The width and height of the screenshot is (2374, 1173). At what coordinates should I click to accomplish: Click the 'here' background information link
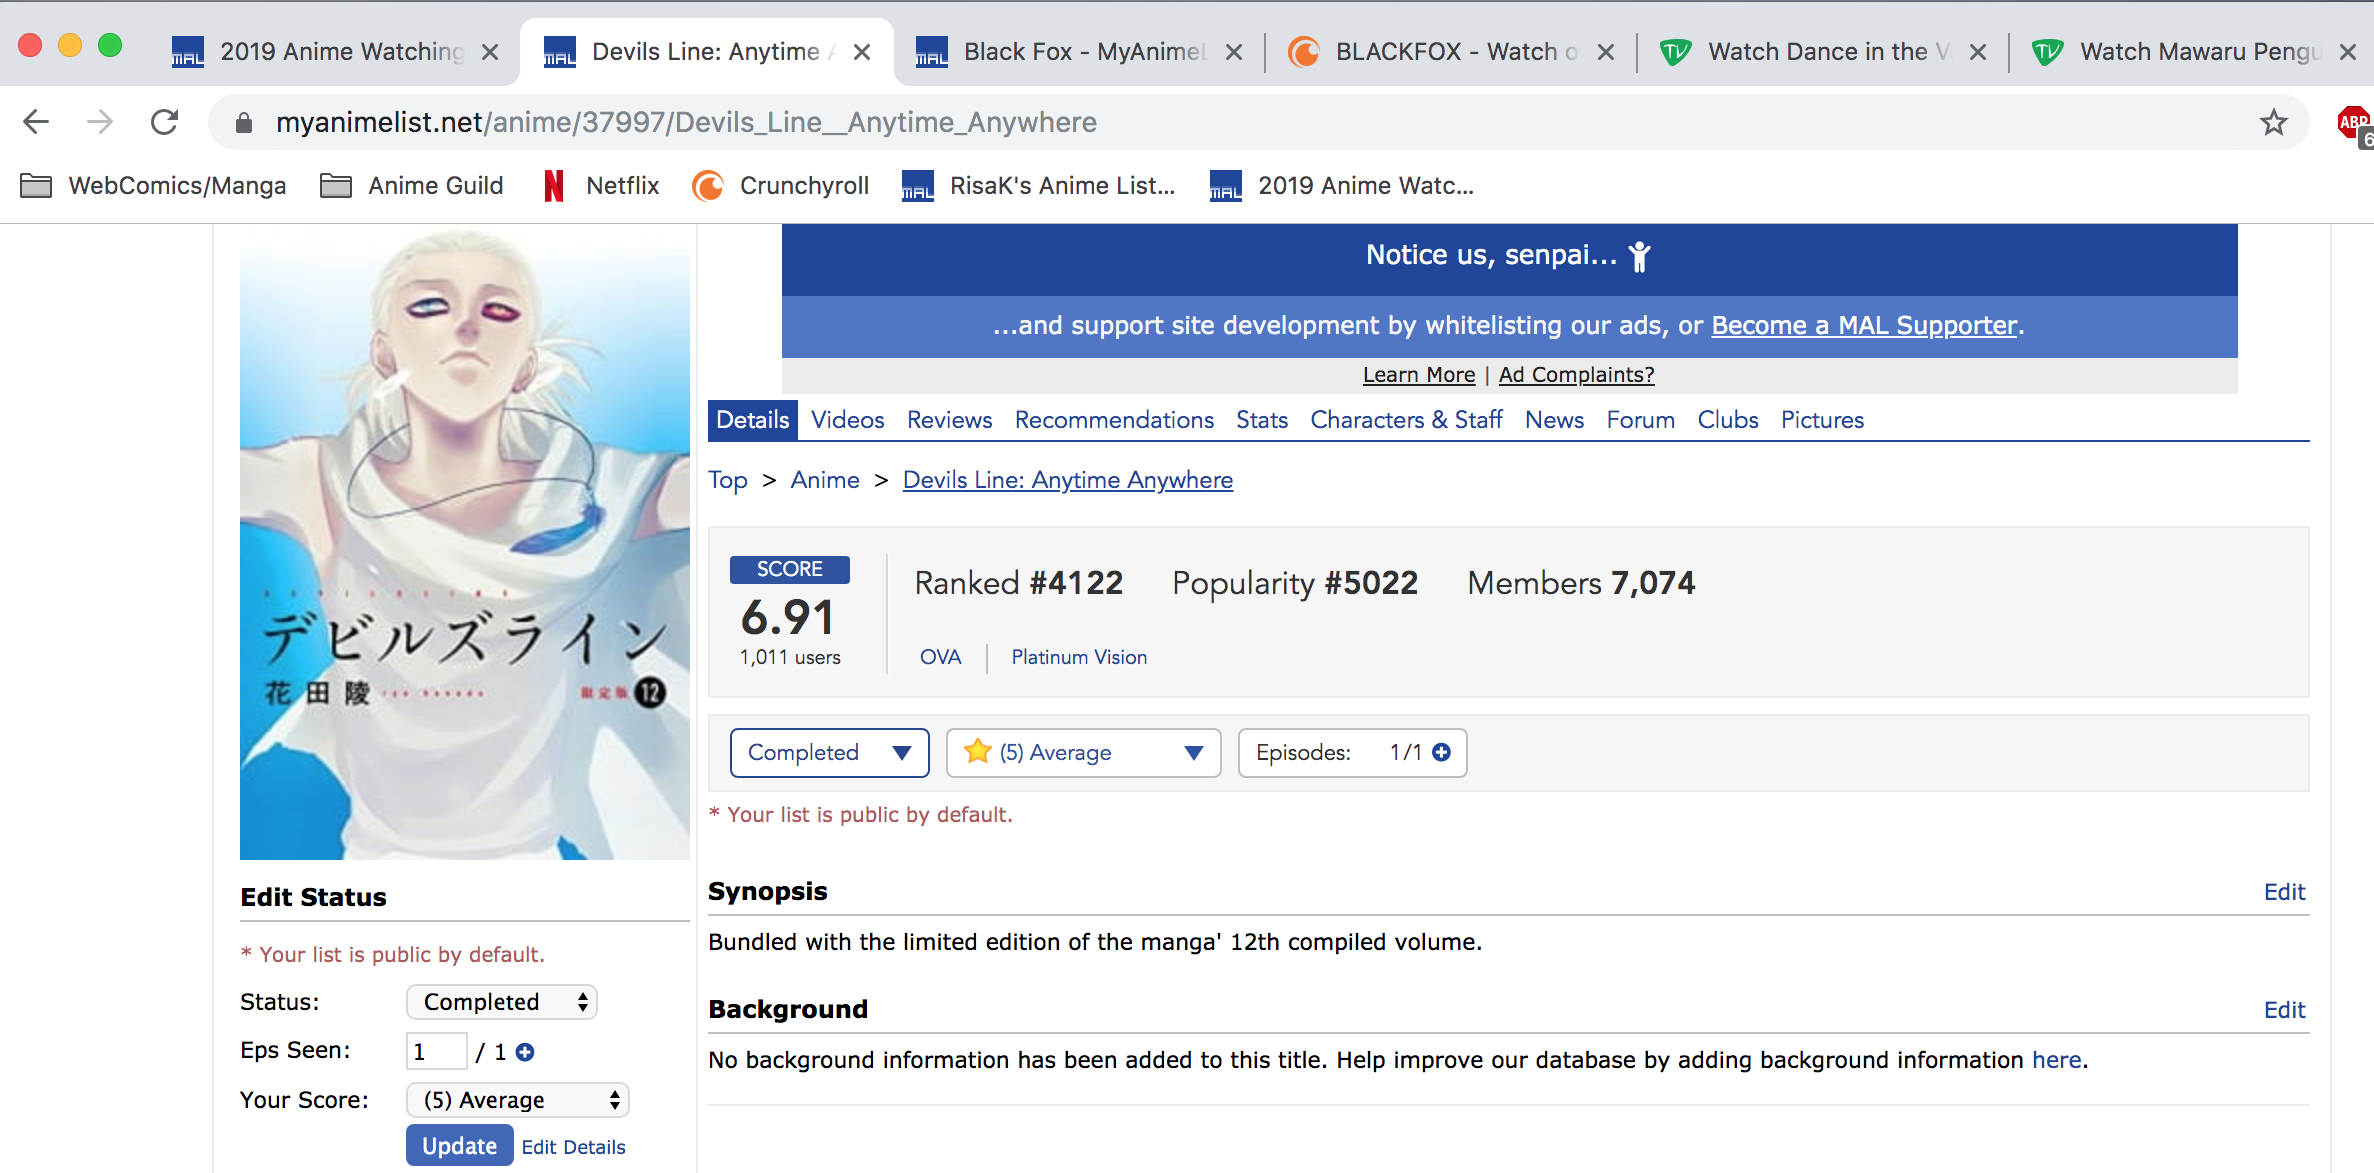2057,1060
